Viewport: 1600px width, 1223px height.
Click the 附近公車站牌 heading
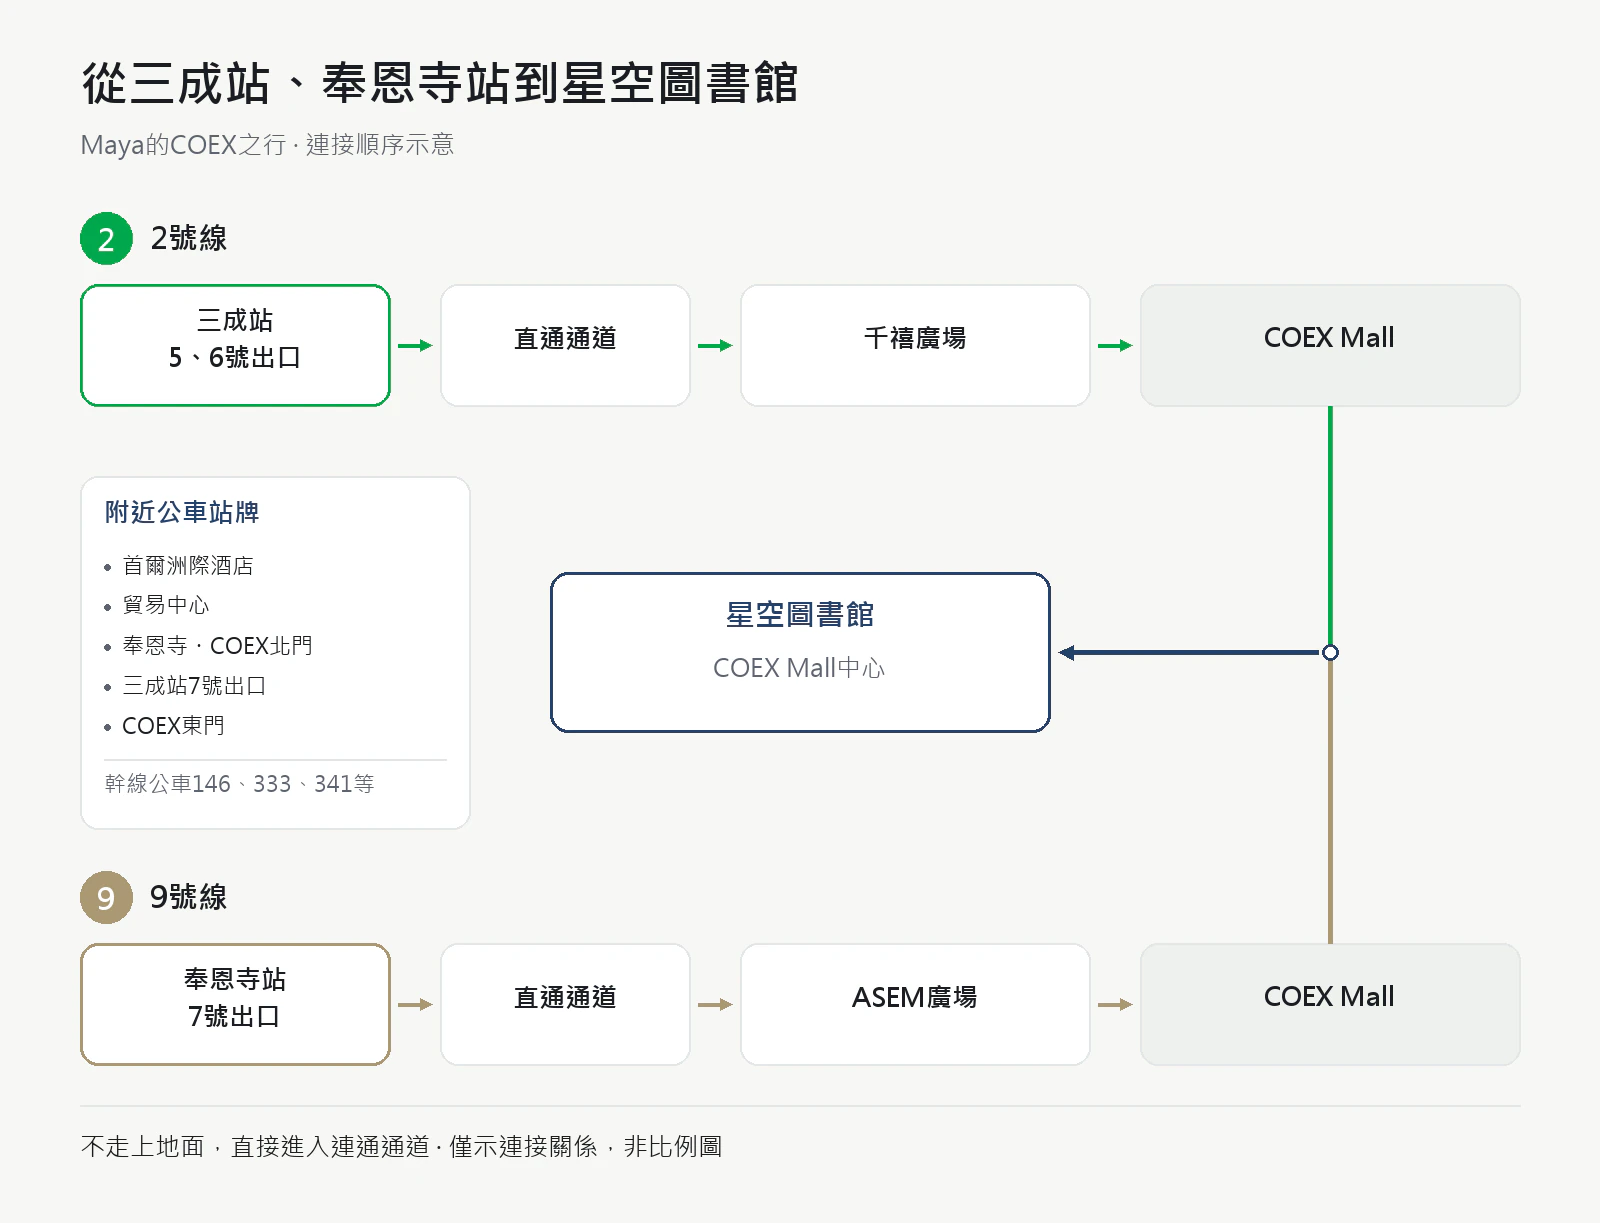(182, 512)
